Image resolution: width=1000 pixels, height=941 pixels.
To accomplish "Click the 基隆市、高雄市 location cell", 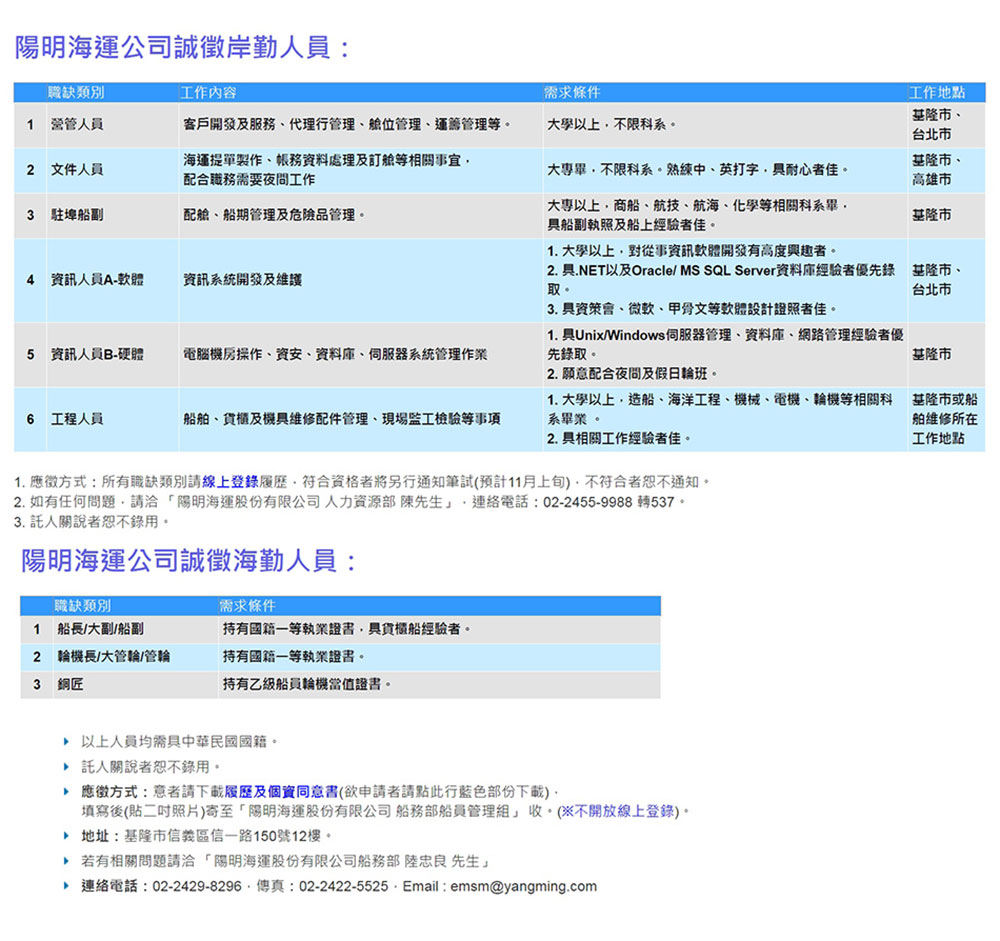I will [946, 170].
